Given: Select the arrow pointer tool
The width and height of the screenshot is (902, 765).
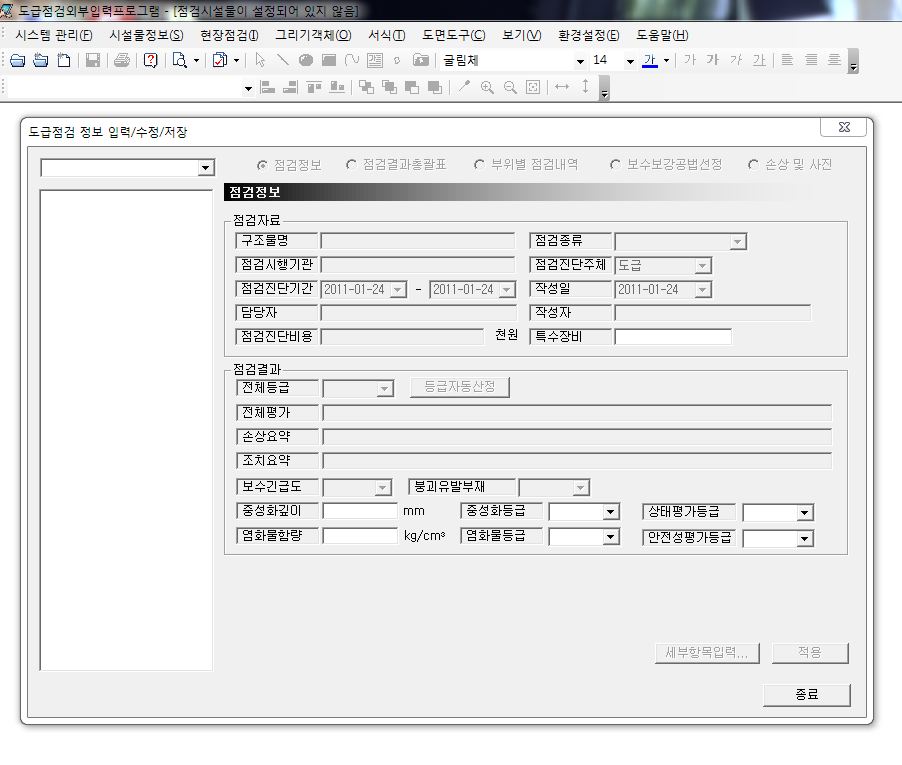Looking at the screenshot, I should pyautogui.click(x=260, y=60).
